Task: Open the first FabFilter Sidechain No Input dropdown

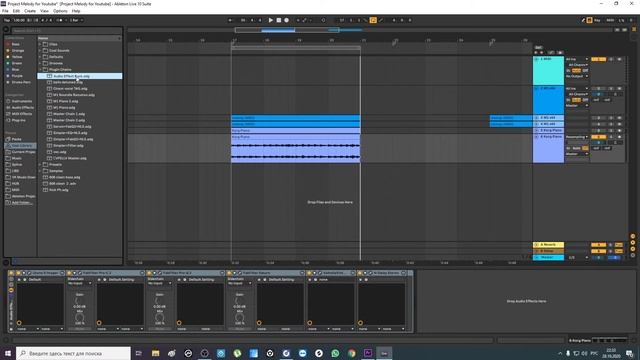Action: click(x=80, y=283)
